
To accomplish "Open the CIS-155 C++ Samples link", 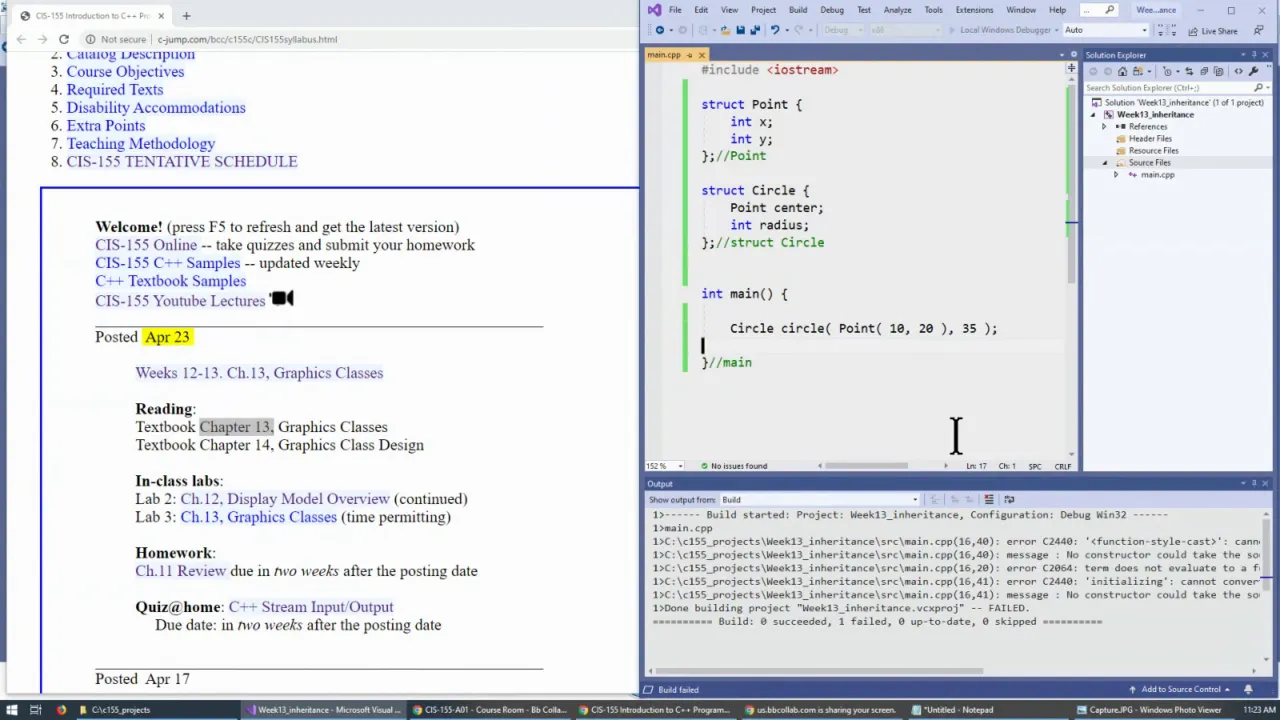I will point(168,263).
